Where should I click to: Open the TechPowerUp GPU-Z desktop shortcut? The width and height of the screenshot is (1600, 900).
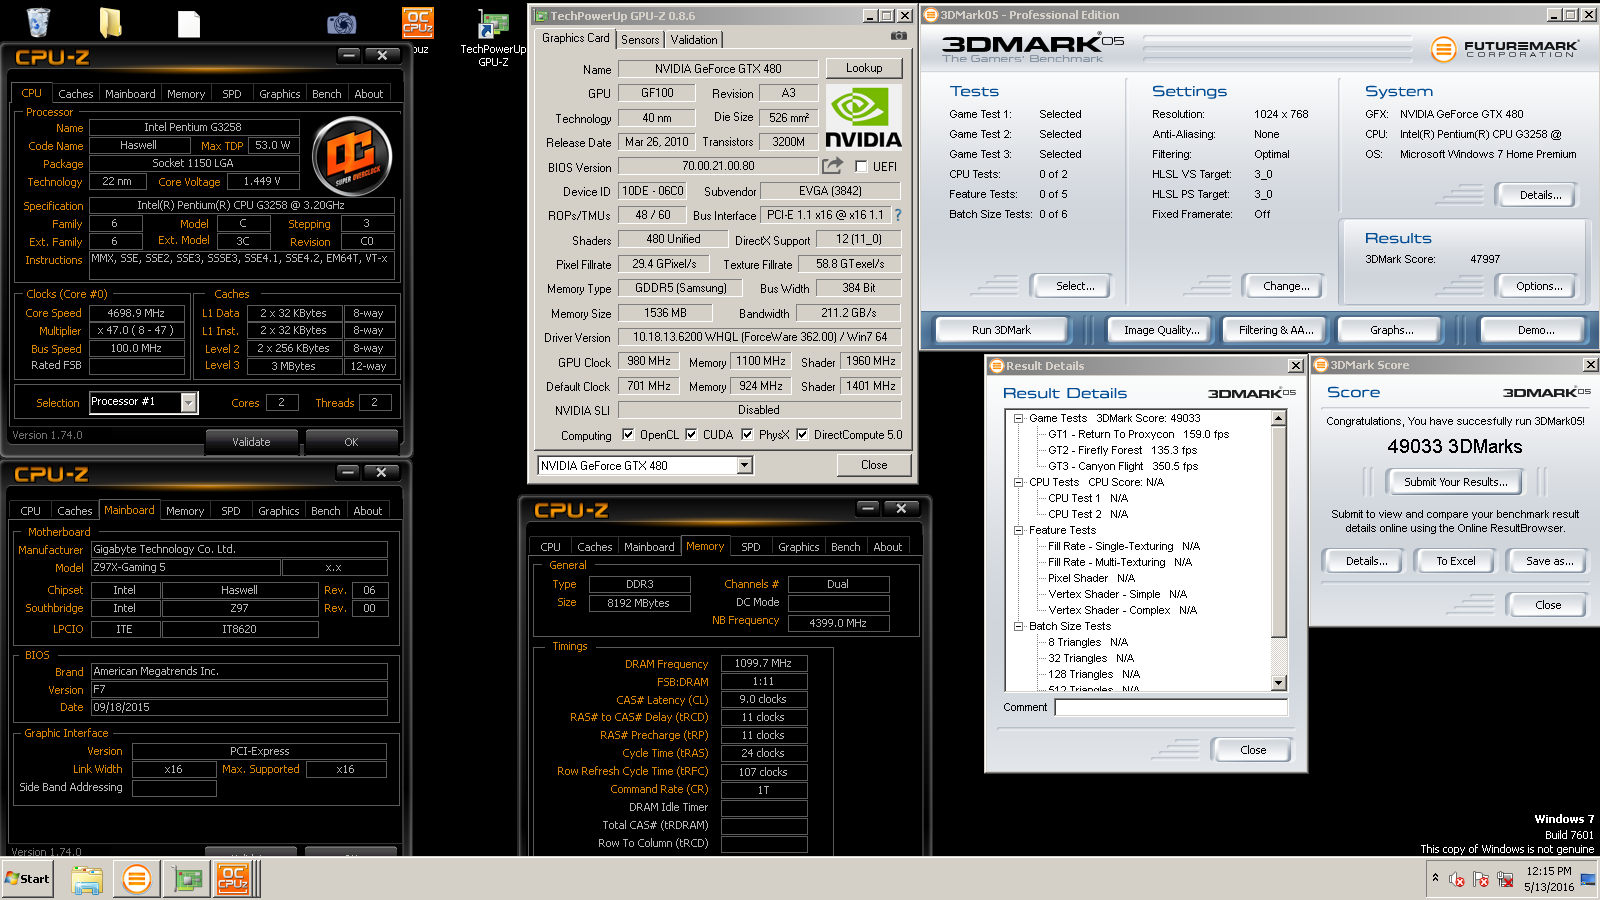click(x=493, y=38)
